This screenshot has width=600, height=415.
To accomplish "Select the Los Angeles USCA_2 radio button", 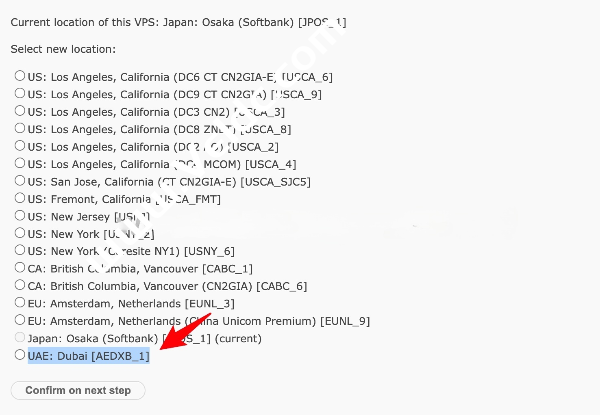I will click(20, 146).
